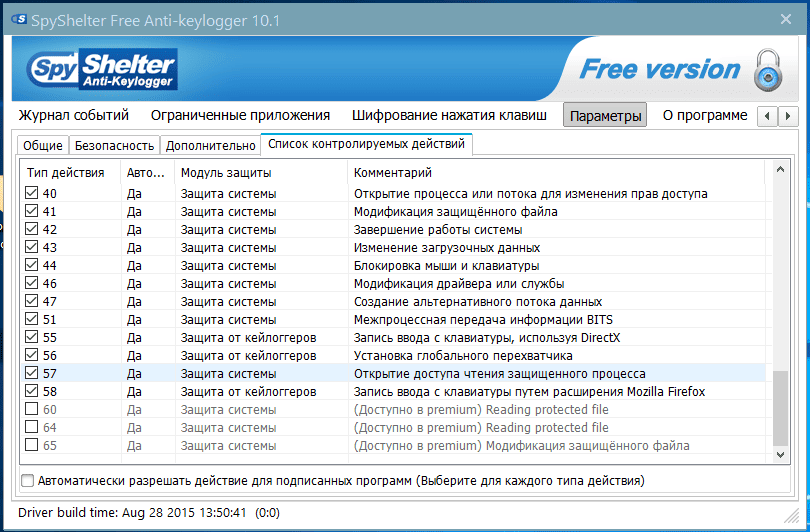Toggle checkbox for action 56
This screenshot has height=532, width=810.
click(x=32, y=355)
